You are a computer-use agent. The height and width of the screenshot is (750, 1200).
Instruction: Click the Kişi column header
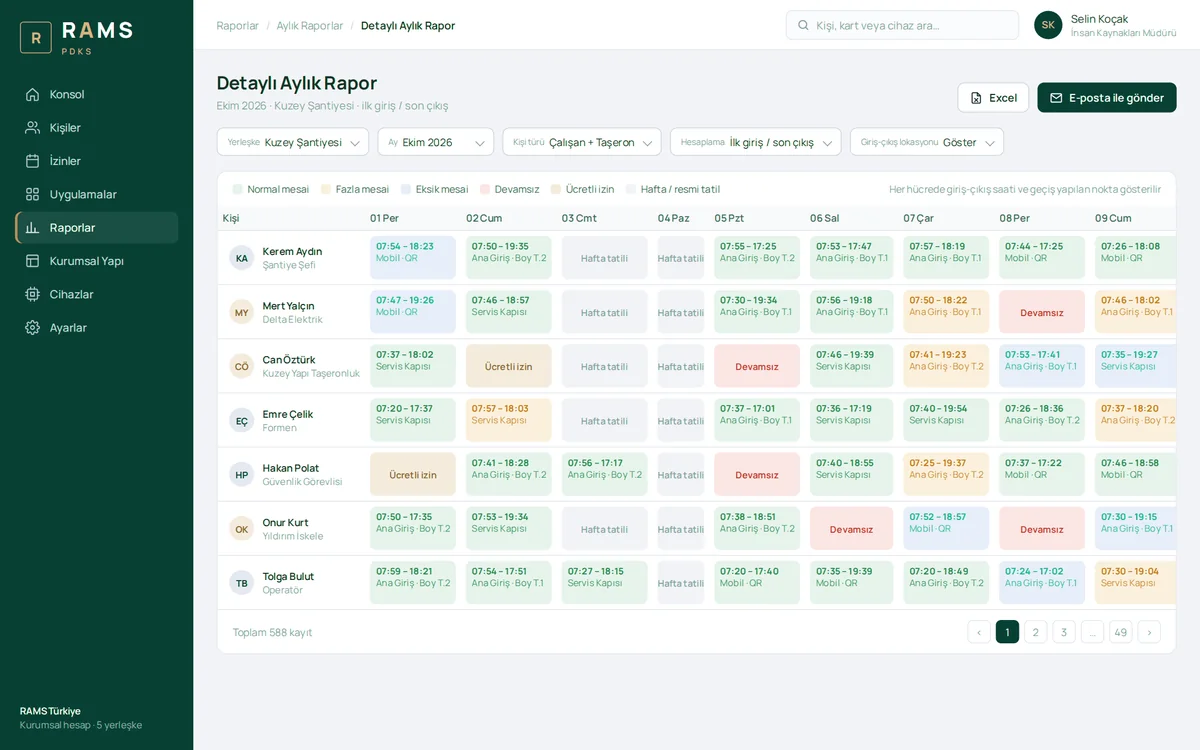pos(231,218)
